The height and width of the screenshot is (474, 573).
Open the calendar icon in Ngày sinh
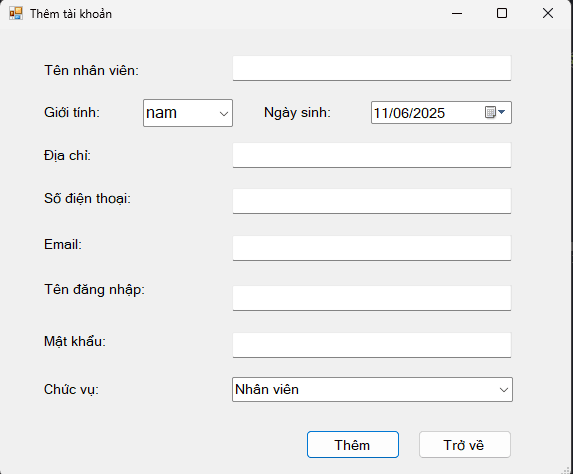tap(490, 112)
